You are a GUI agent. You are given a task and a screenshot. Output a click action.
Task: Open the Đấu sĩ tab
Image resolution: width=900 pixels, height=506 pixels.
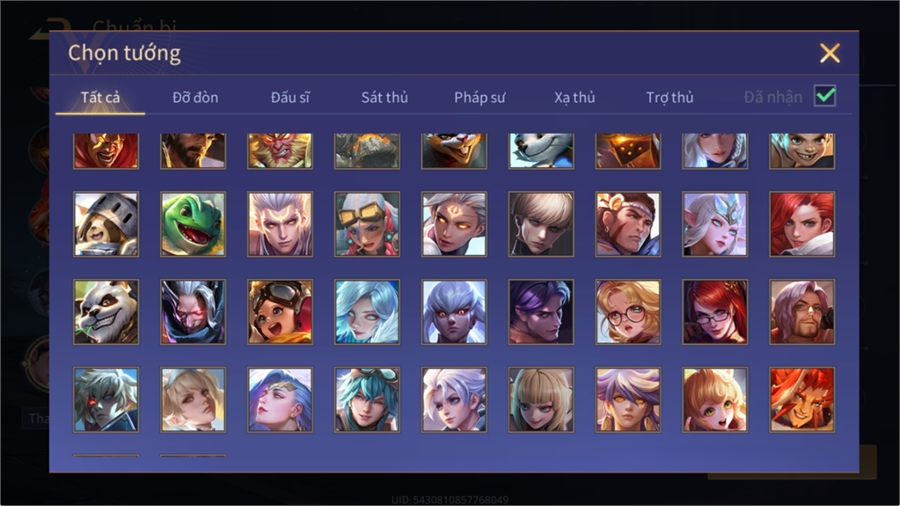click(290, 98)
